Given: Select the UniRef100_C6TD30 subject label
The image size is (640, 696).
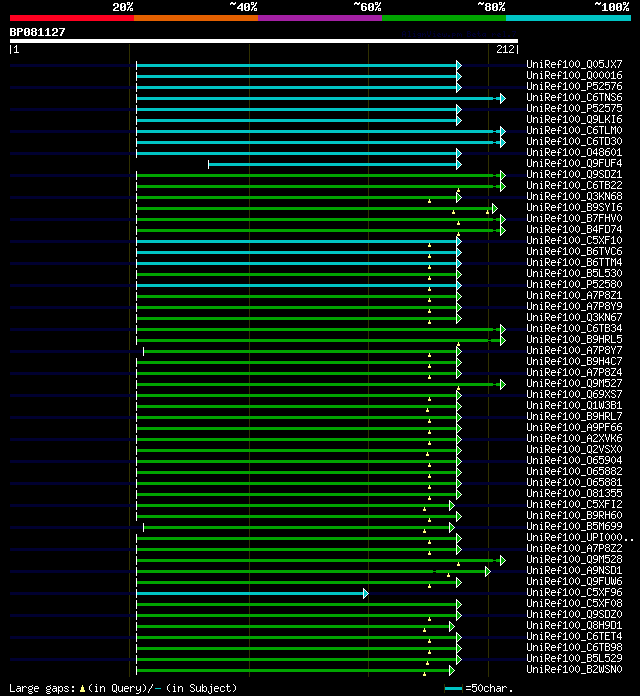Looking at the screenshot, I should [x=574, y=142].
